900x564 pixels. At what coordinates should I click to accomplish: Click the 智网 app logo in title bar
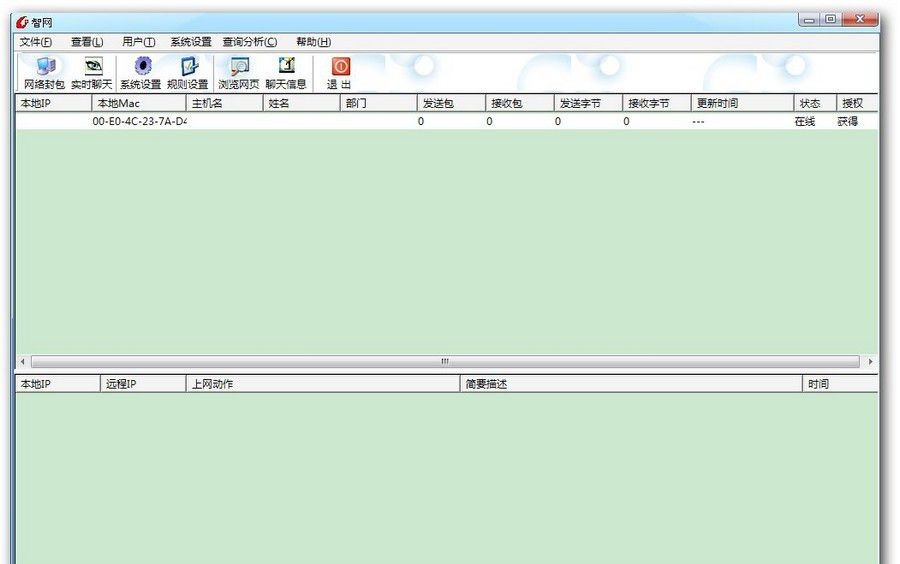click(x=22, y=22)
